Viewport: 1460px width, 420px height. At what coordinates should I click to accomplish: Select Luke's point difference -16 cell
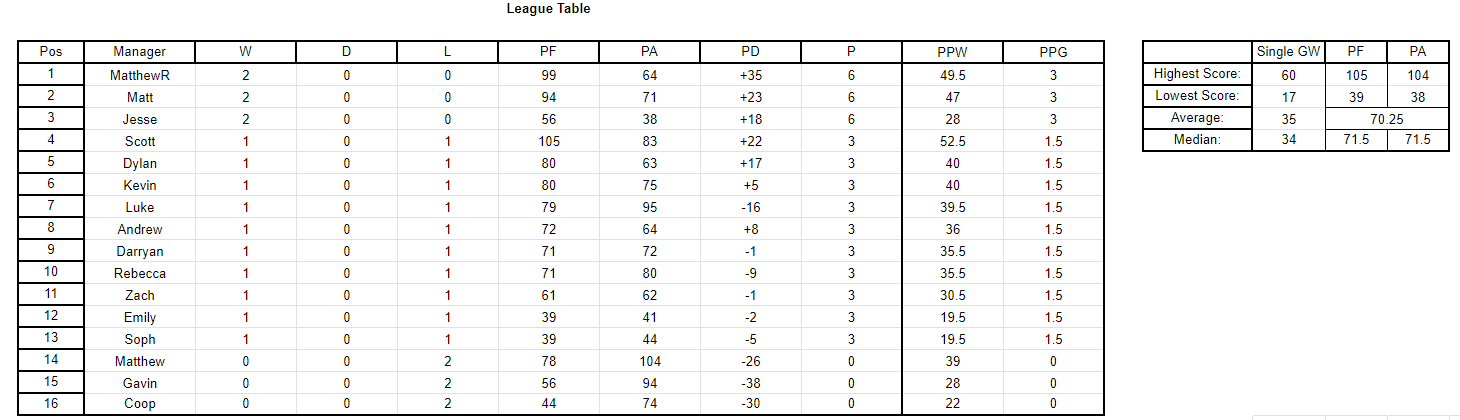[750, 207]
